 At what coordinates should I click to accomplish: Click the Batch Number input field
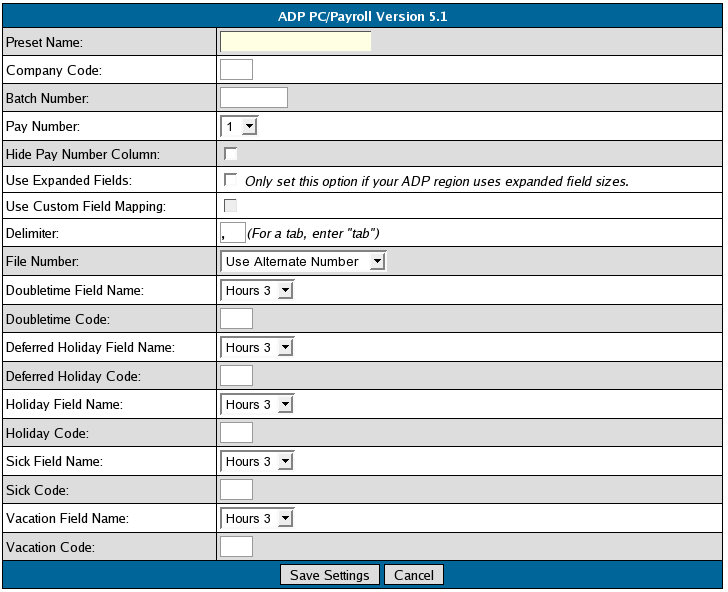[x=254, y=98]
